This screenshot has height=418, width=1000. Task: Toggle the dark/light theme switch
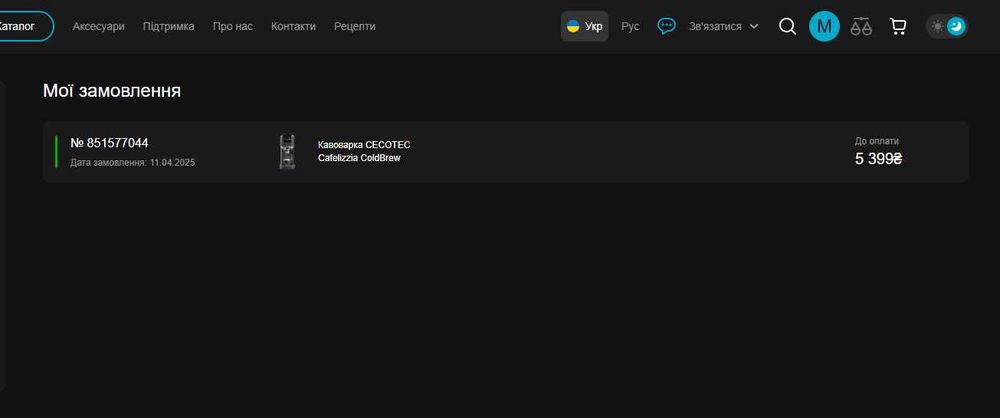pos(947,26)
